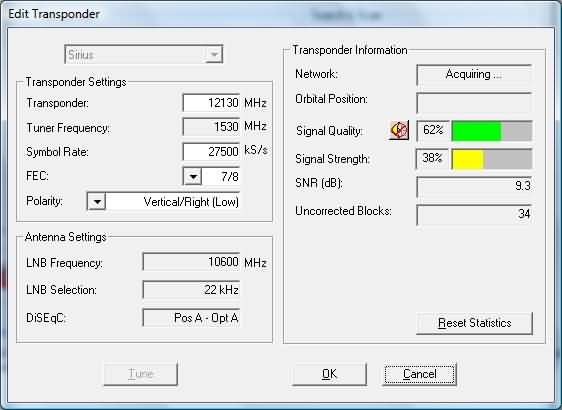Open the FEC dropdown arrow
The height and width of the screenshot is (410, 562).
tap(193, 176)
